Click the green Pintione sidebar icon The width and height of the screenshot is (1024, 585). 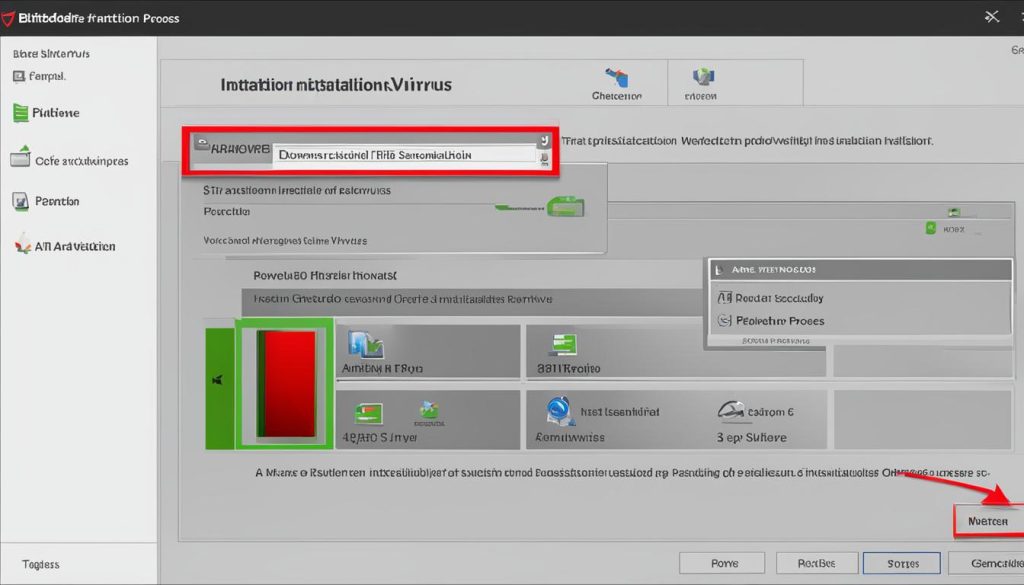point(20,113)
